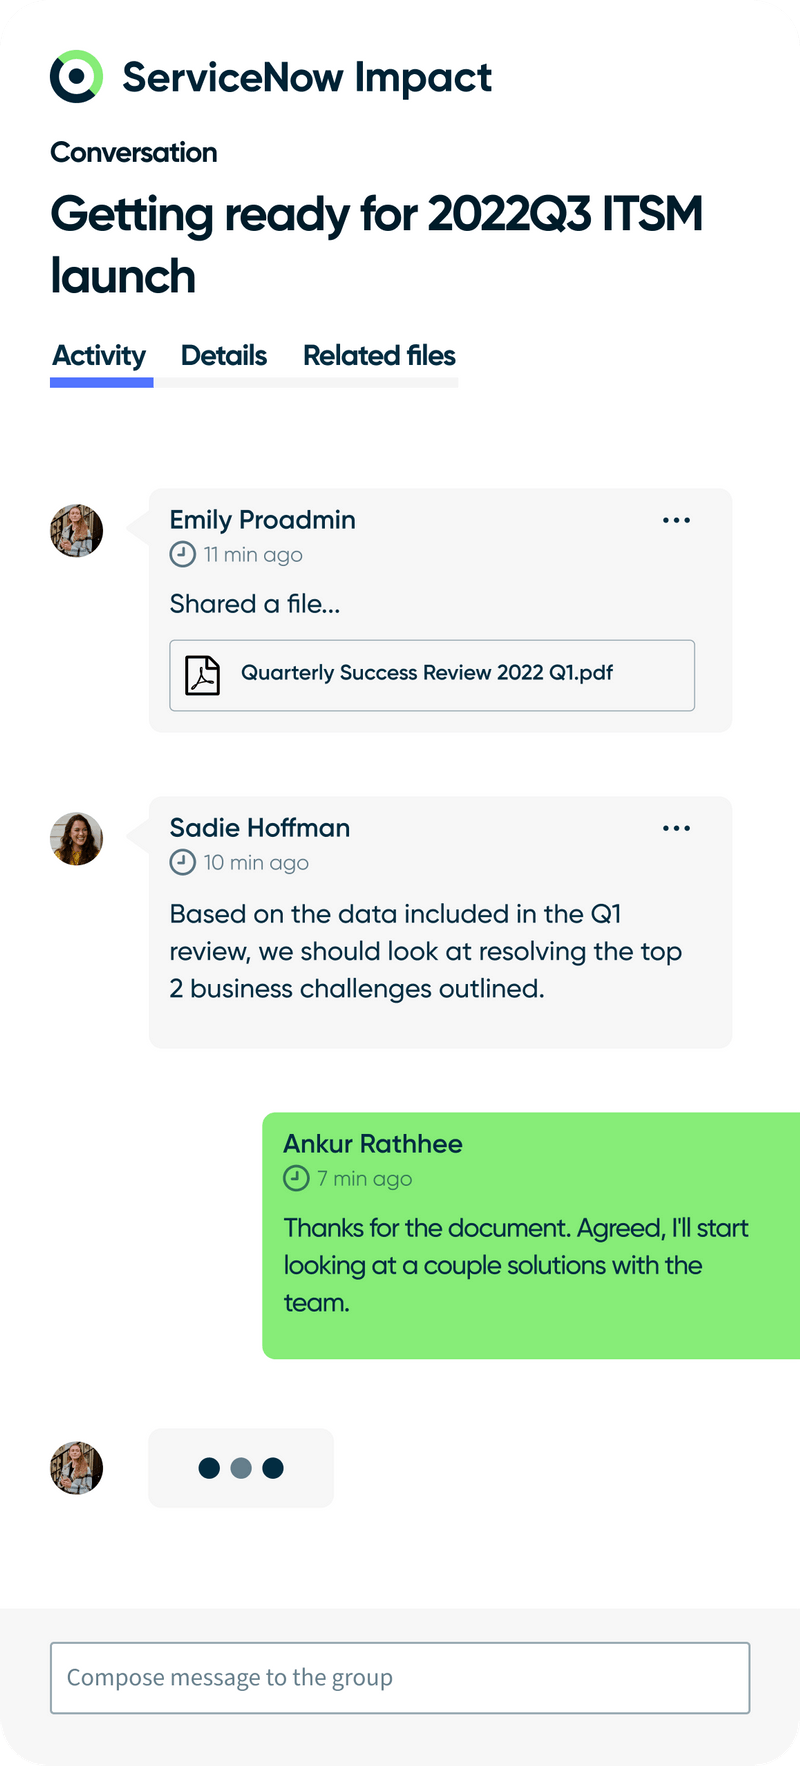This screenshot has width=800, height=1766.
Task: Click the clock icon in Sadie Hoffman's message
Action: coord(181,862)
